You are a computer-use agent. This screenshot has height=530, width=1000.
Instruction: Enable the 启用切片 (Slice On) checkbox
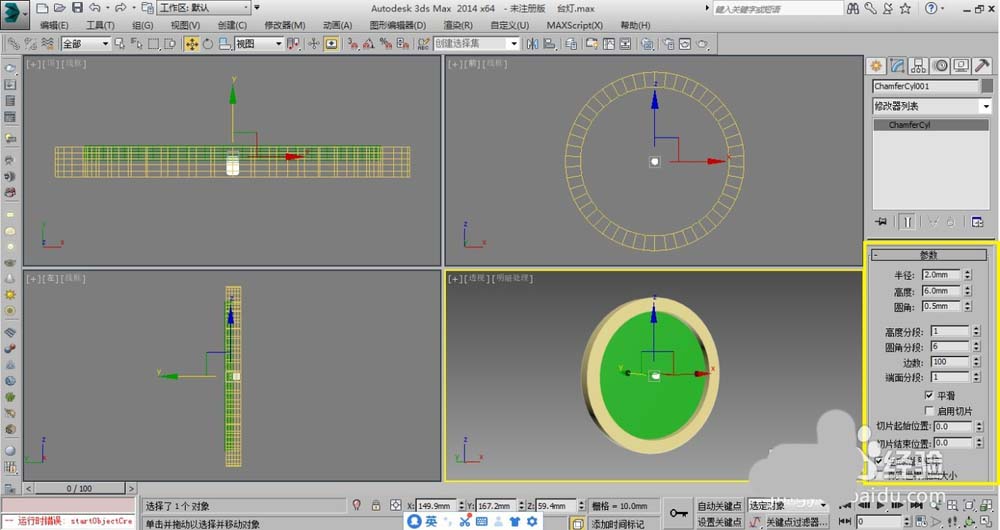pyautogui.click(x=929, y=411)
